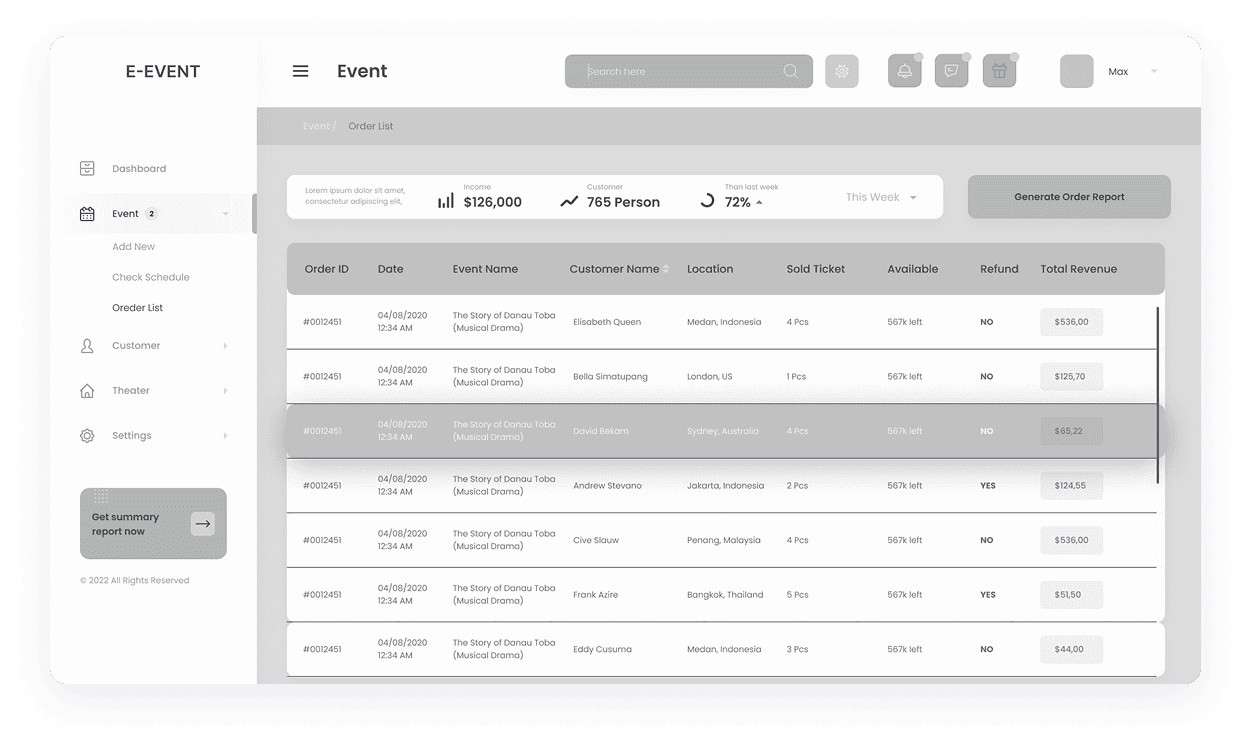Click the hamburger menu icon next to Event
Viewport: 1251px width, 748px height.
point(300,70)
